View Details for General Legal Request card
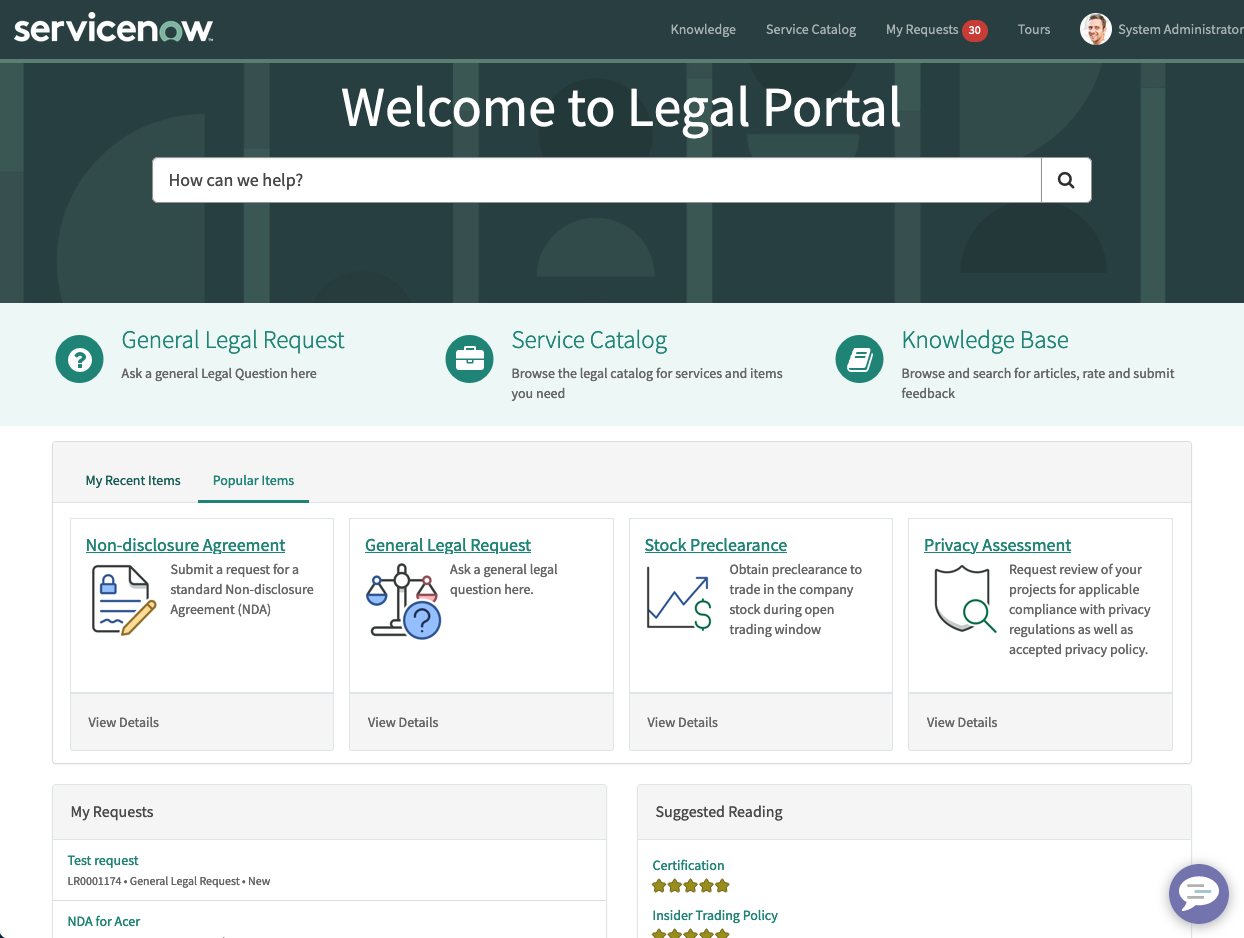Screen dimensions: 1244x938 (403, 722)
